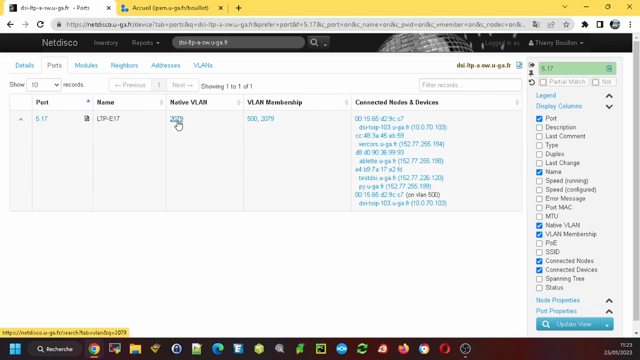Enable the Description column checkbox
Screen dimensions: 640x360
pyautogui.click(x=539, y=128)
